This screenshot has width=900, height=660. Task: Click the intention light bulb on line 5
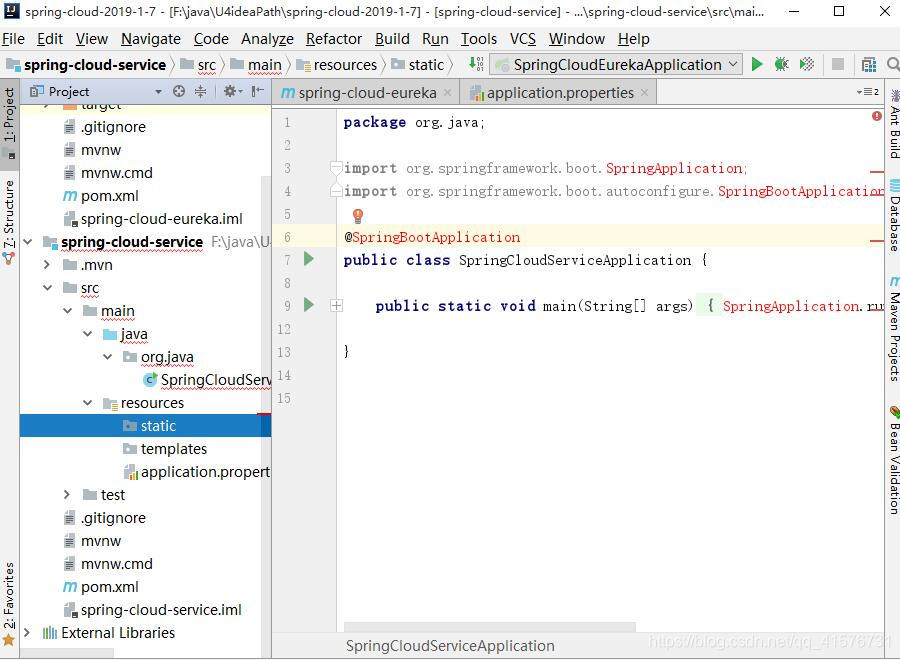358,216
